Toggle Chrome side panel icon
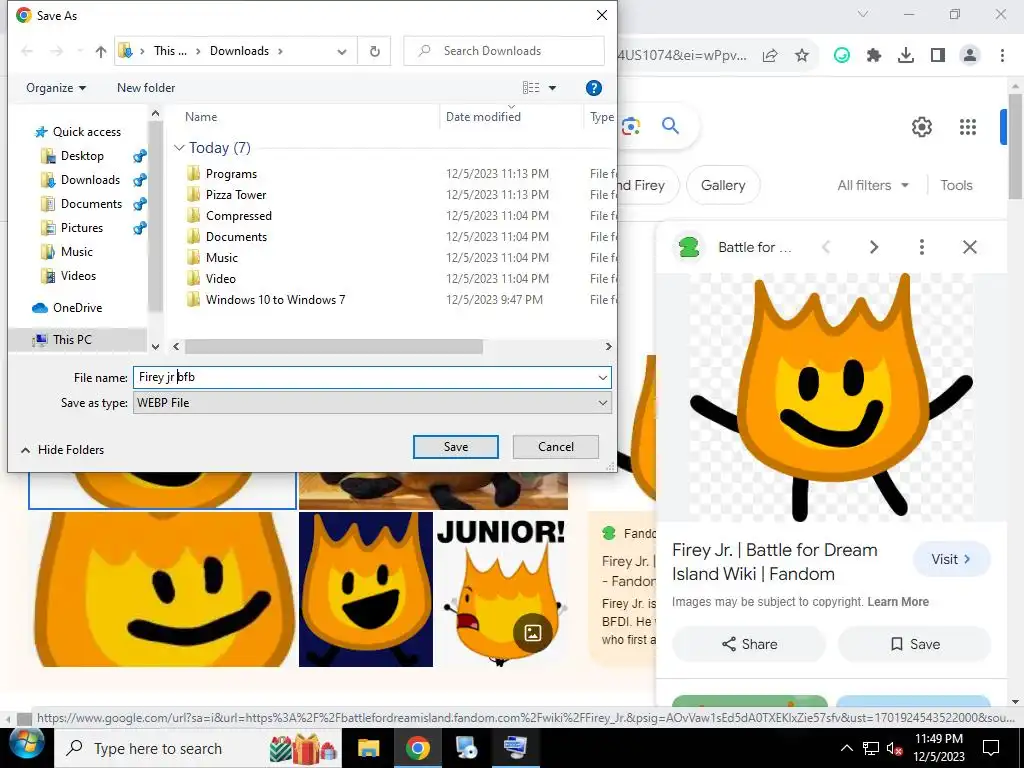1024x768 pixels. coord(938,56)
